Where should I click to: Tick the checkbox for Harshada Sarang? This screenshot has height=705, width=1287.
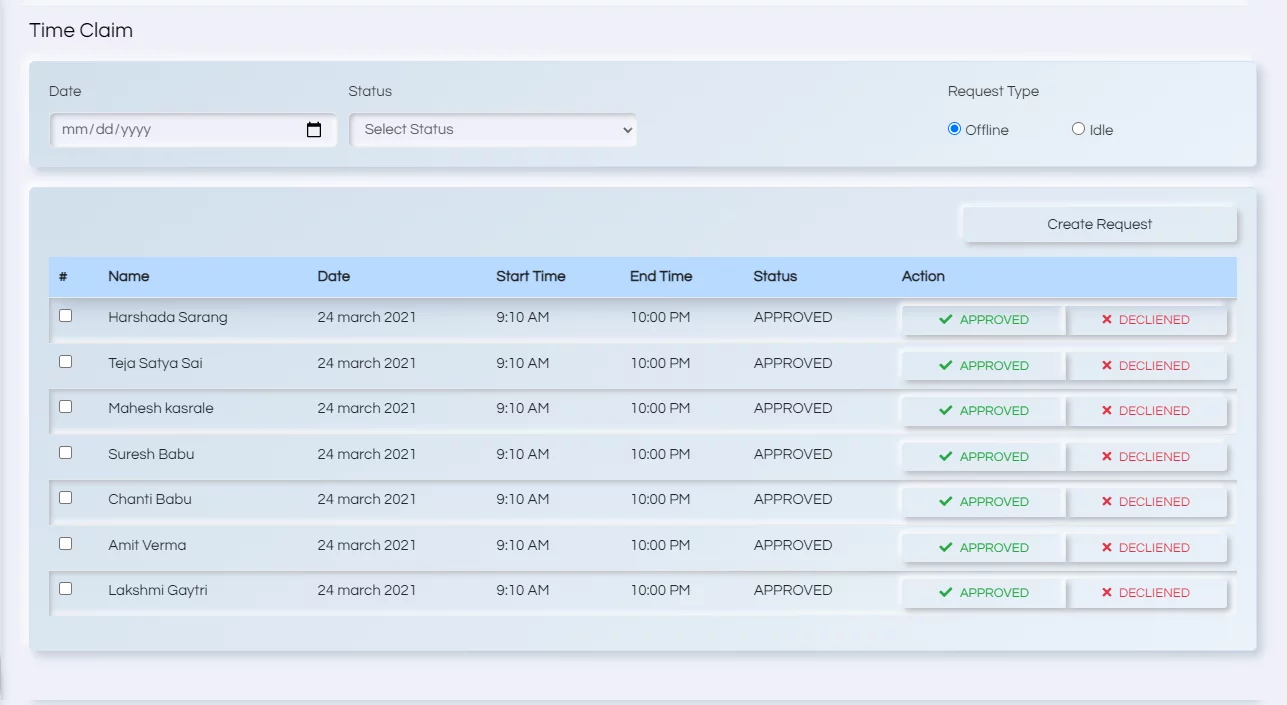point(66,315)
